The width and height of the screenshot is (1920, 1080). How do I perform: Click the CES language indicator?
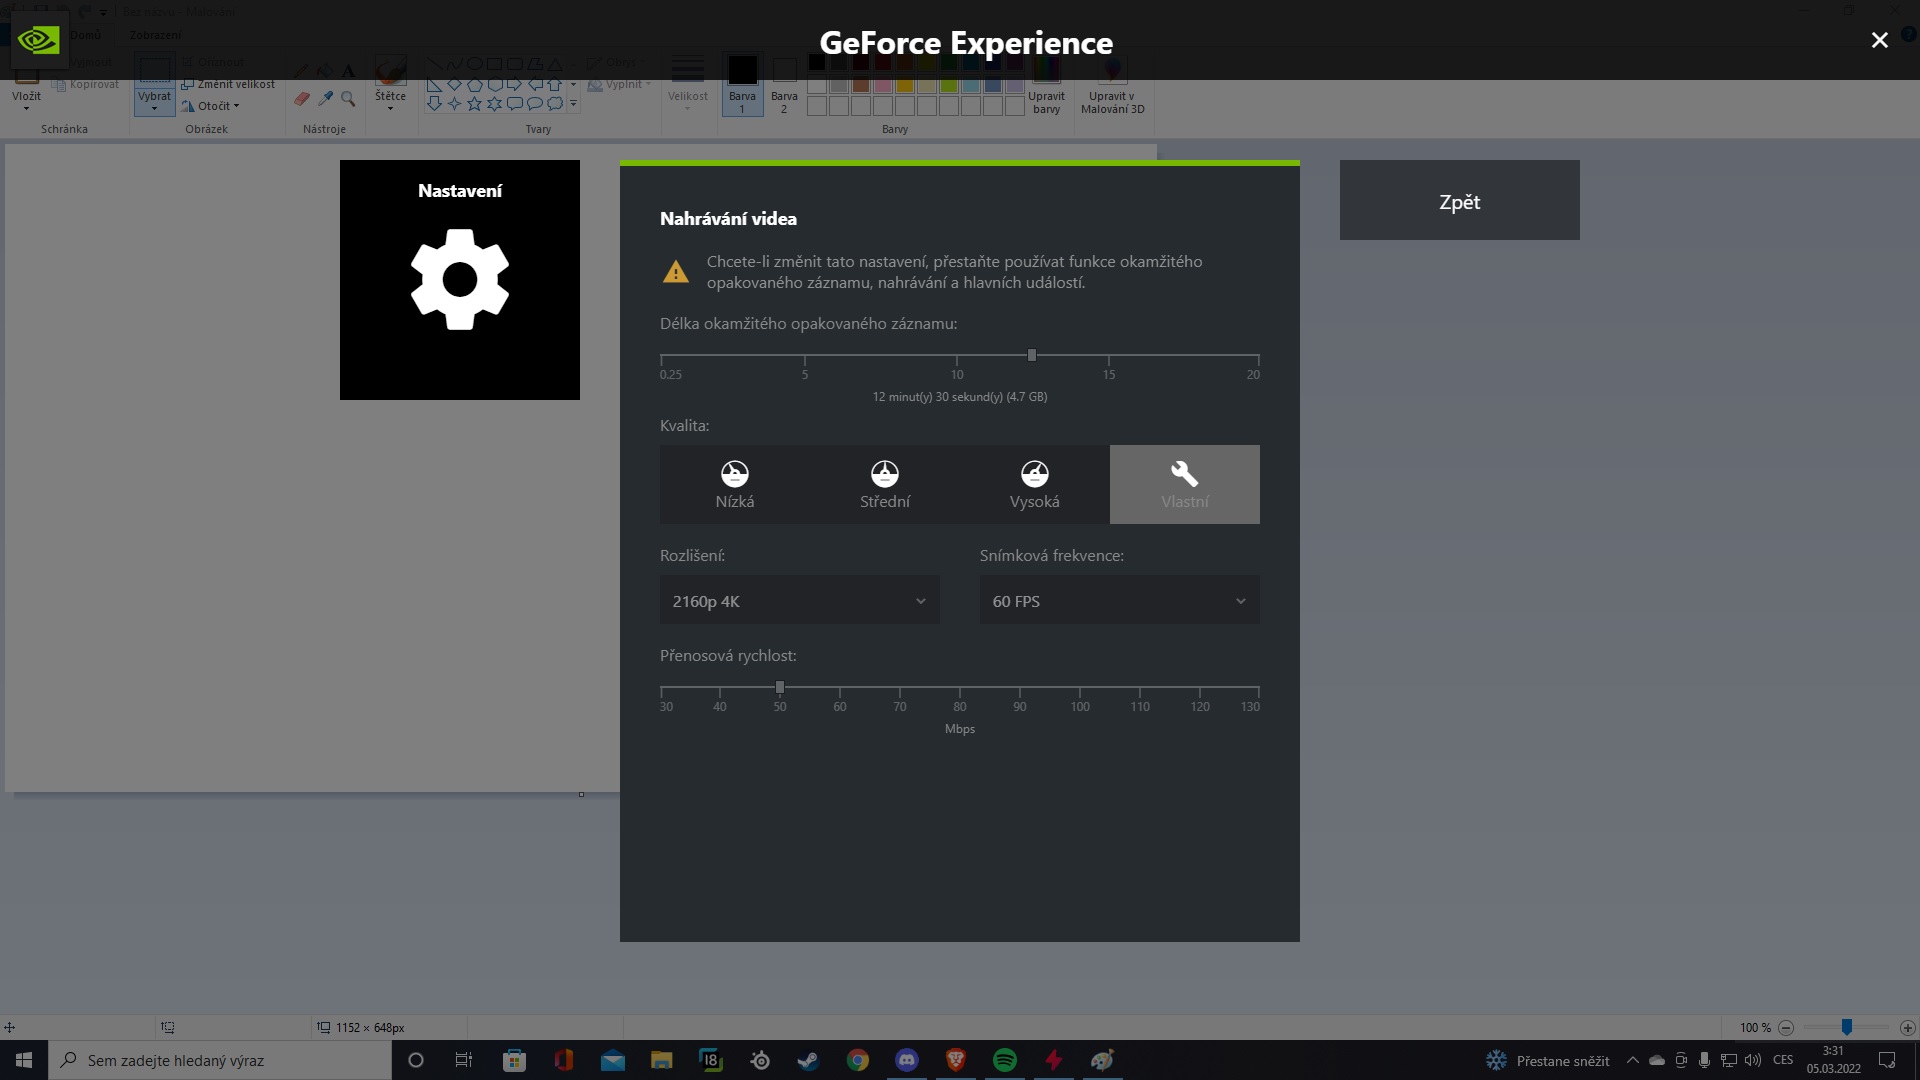click(1783, 1060)
